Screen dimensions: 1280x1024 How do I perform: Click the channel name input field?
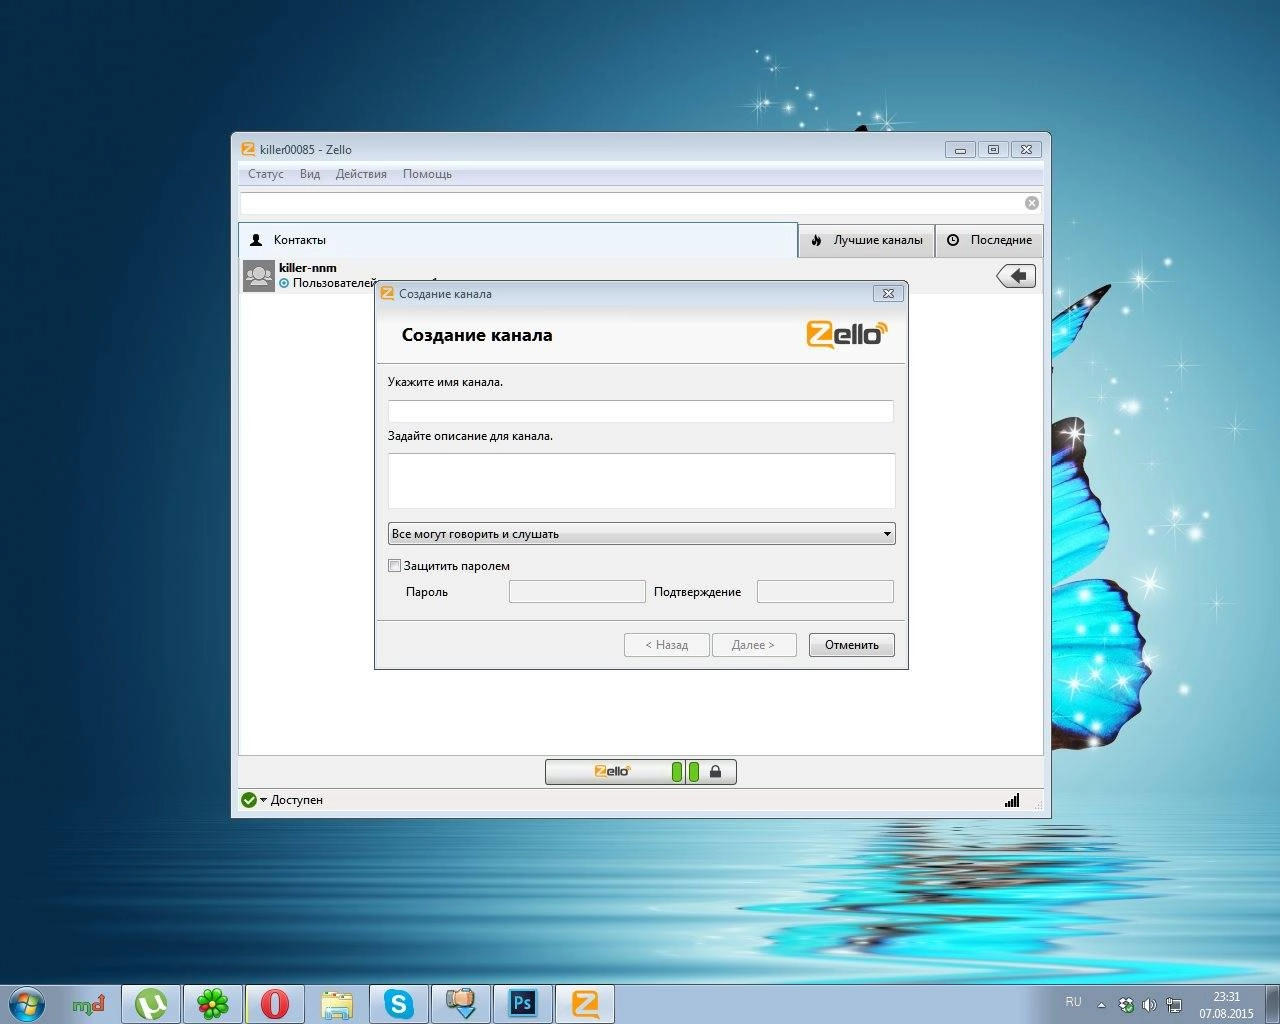tap(640, 411)
